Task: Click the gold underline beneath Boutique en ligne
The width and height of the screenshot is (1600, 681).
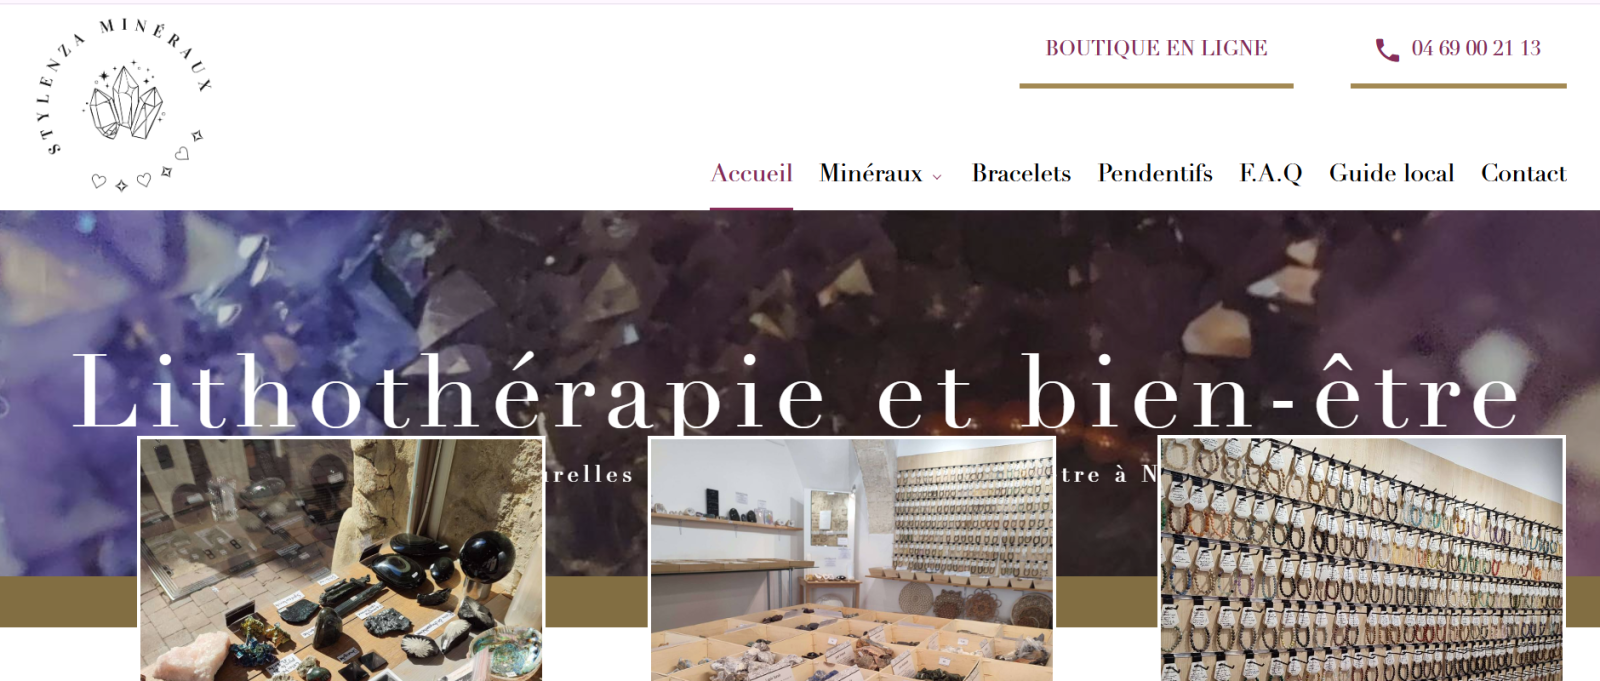Action: pos(1156,86)
